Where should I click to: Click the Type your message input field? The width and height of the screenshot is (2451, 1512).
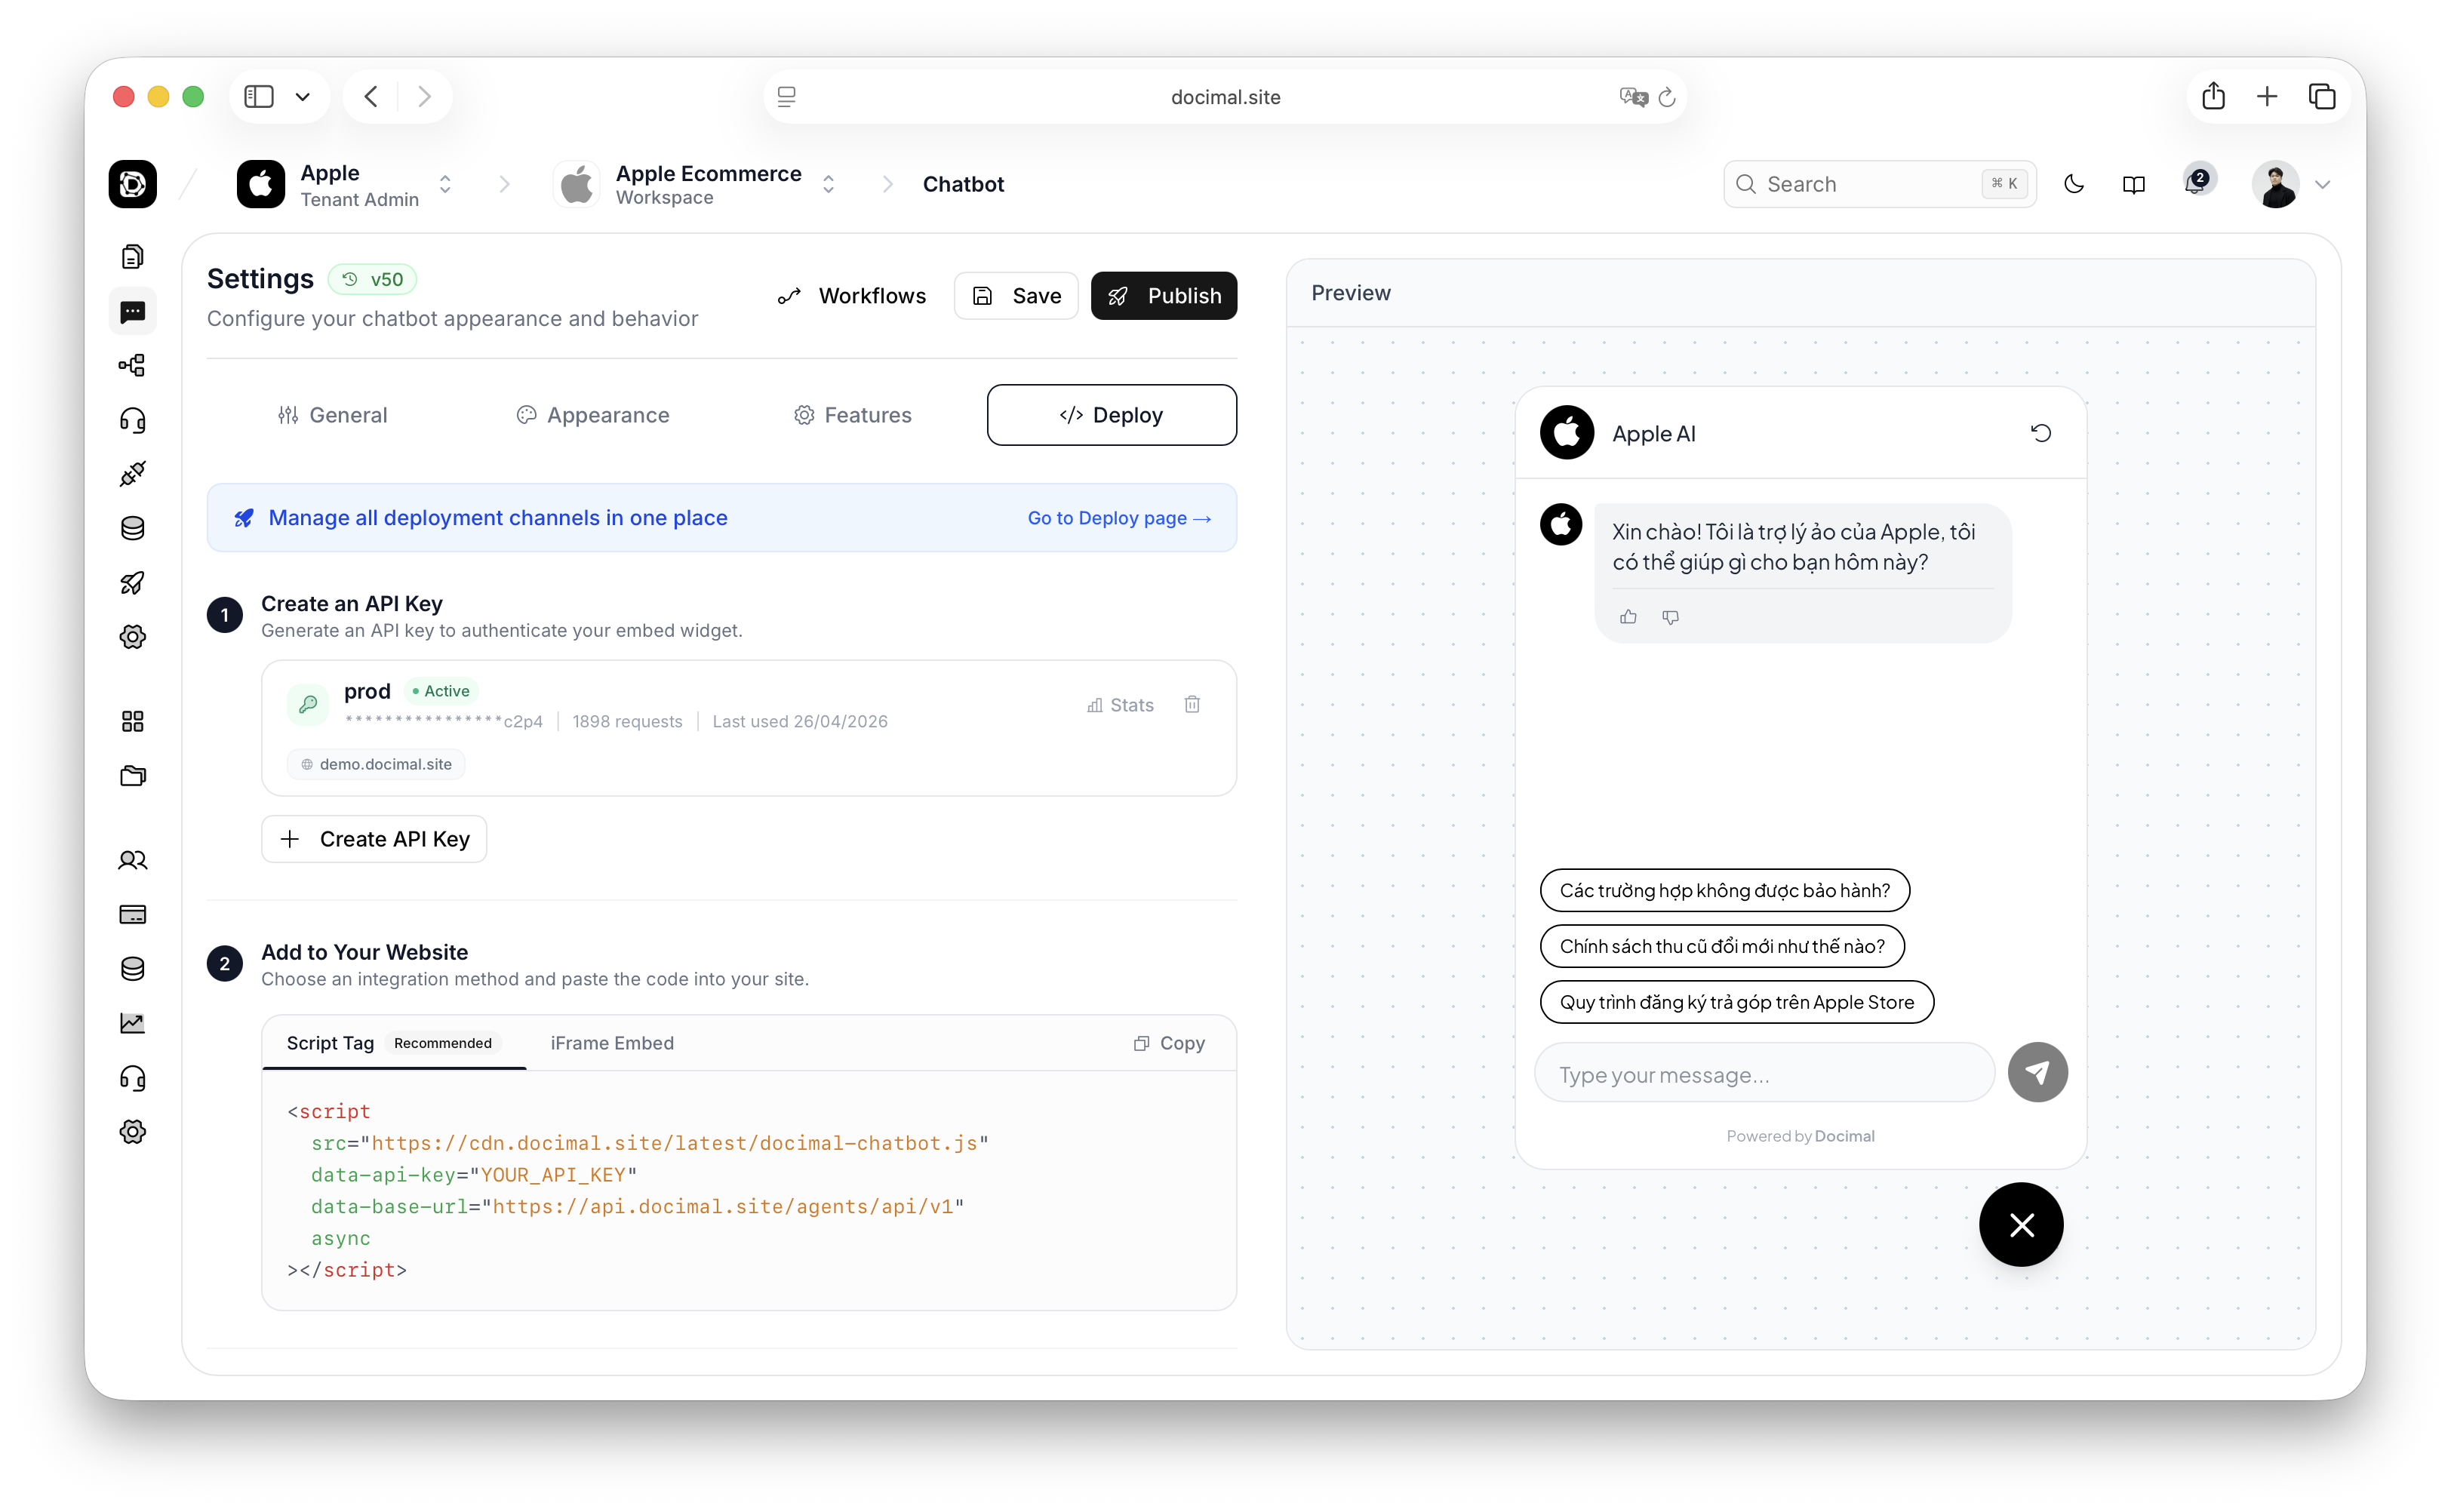pos(1764,1075)
